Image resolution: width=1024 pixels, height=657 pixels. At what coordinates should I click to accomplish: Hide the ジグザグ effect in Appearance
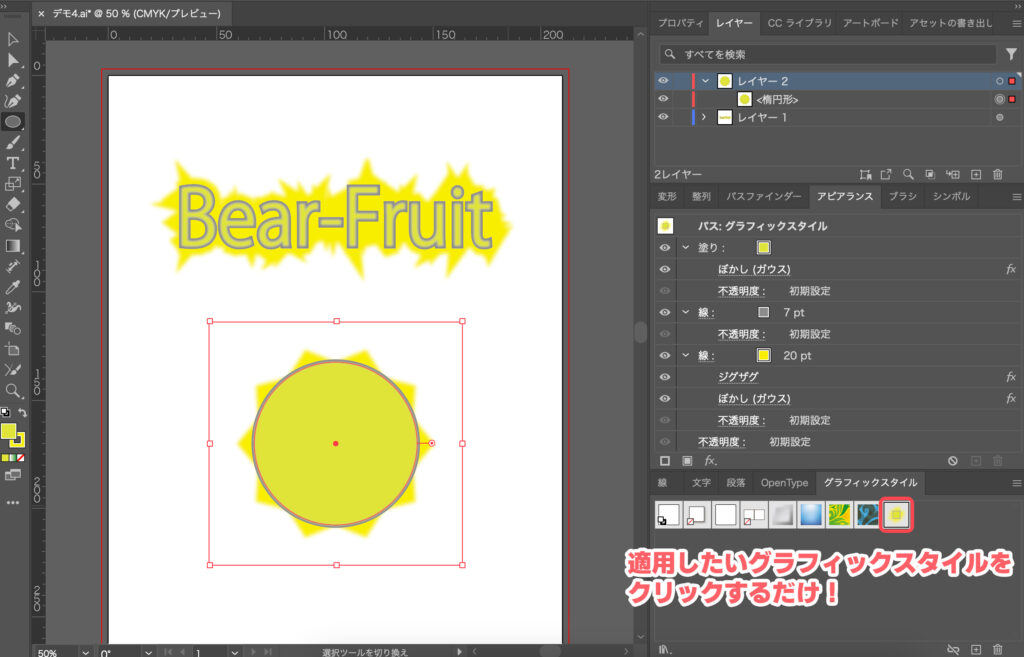pyautogui.click(x=664, y=377)
